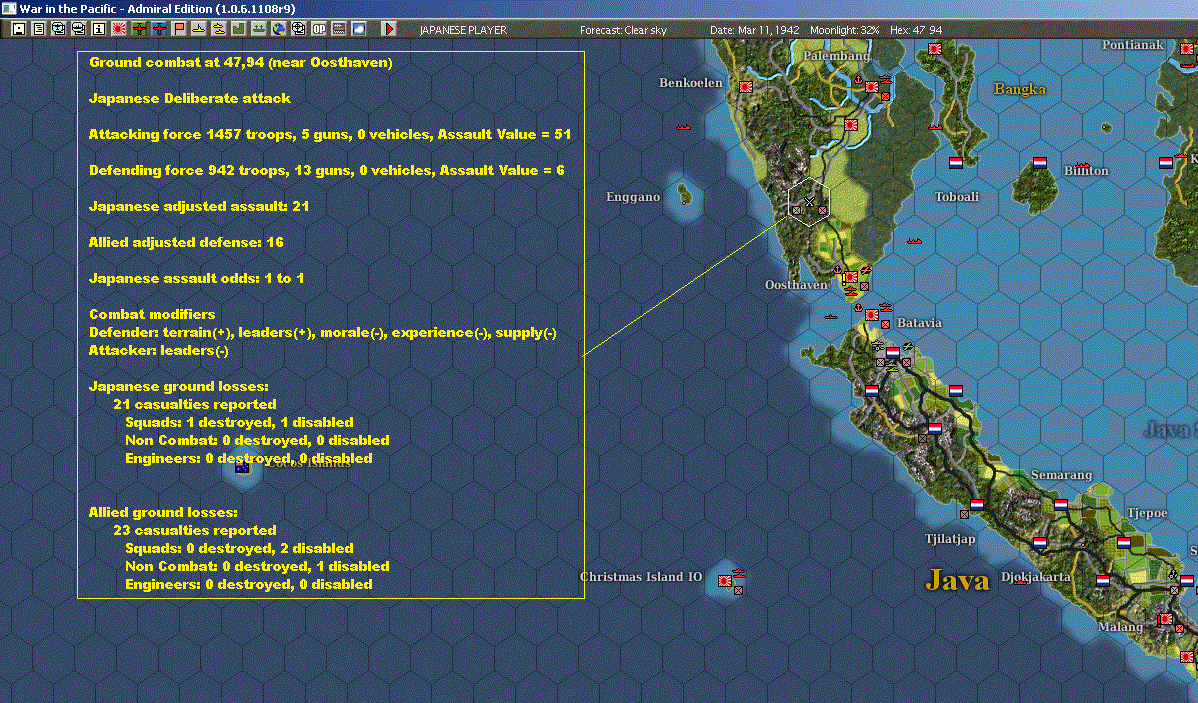Select the Australian flag at Cocos Islands
The image size is (1198, 703).
243,467
